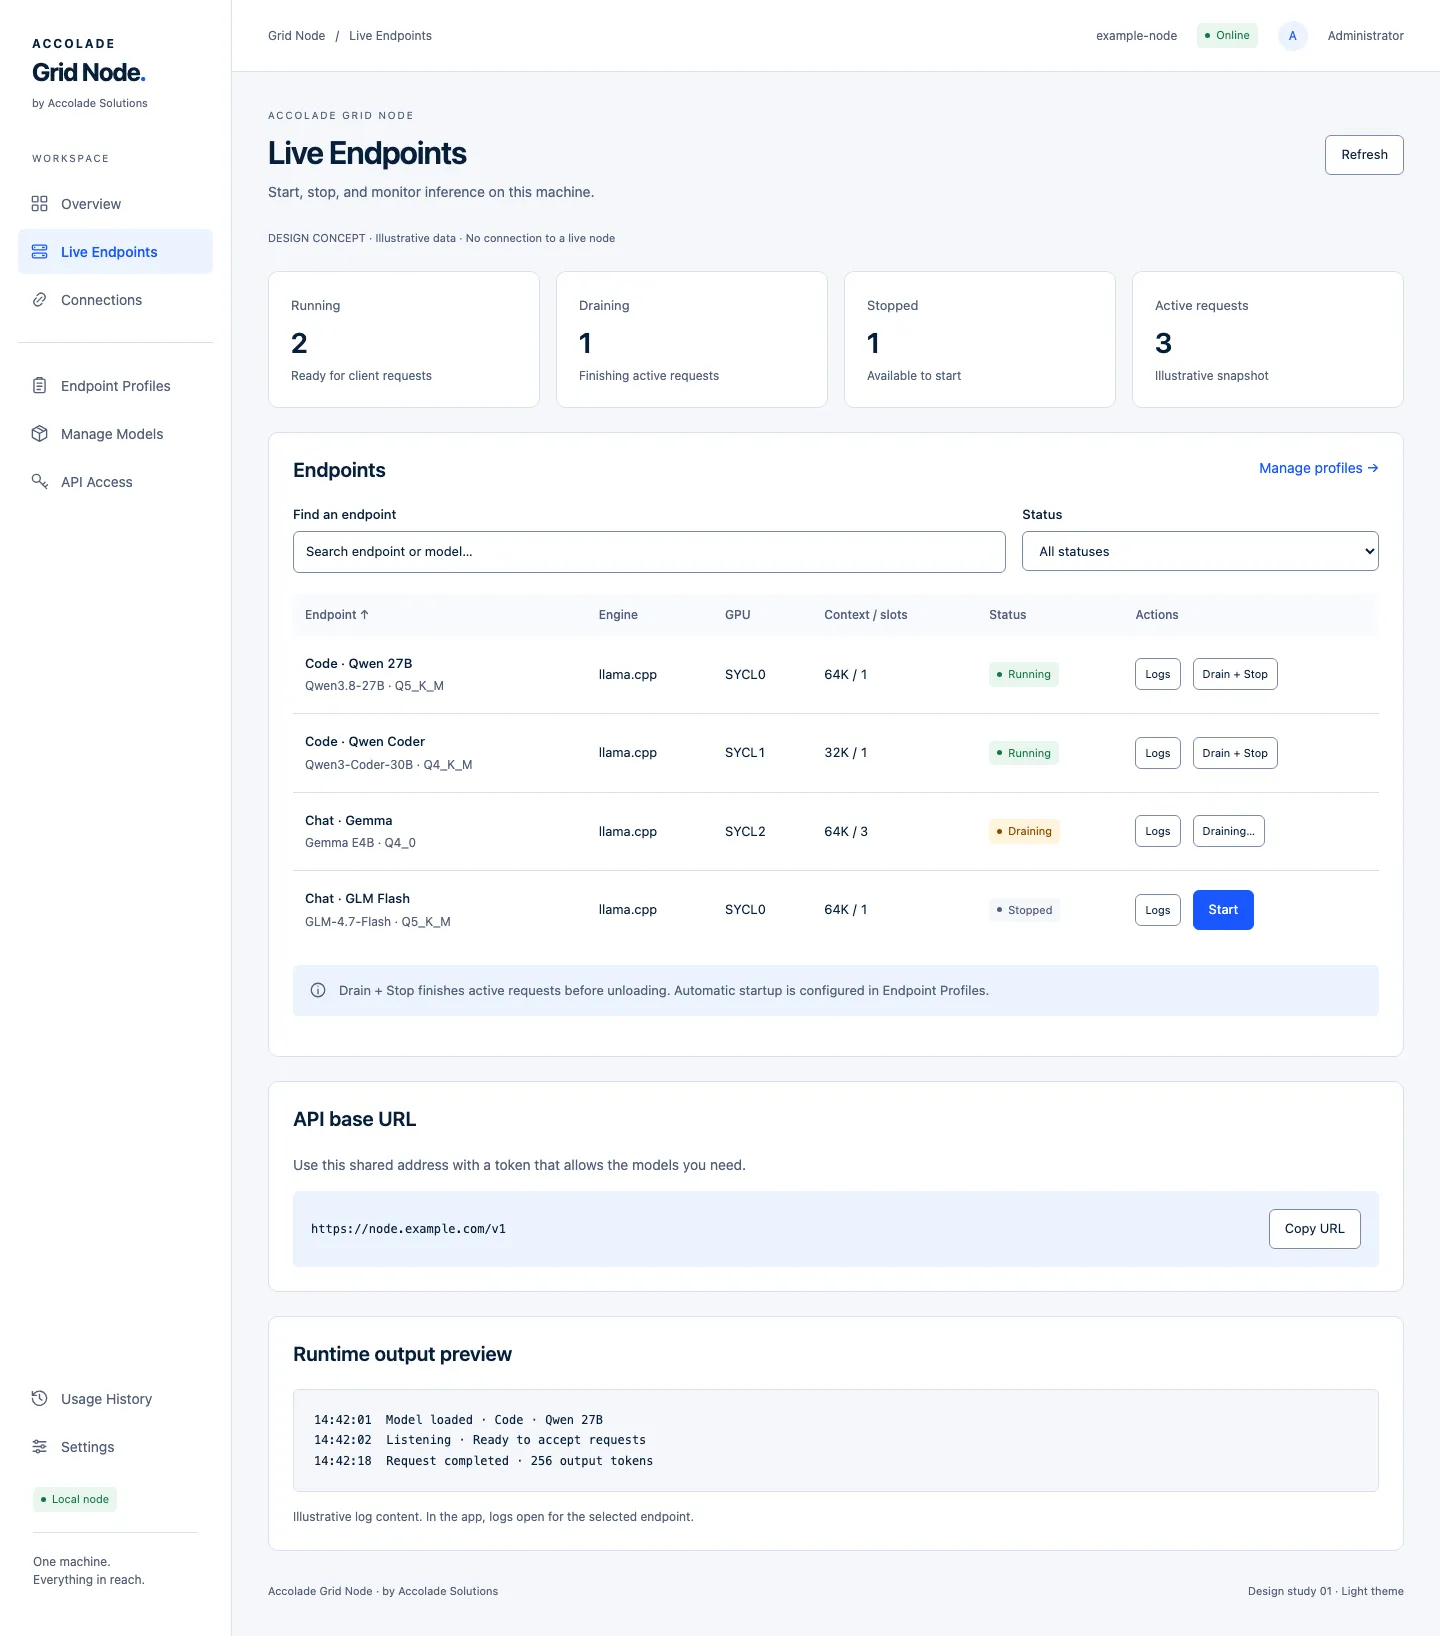Drain and stop the Code · Qwen Coder endpoint
This screenshot has width=1440, height=1636.
(1235, 753)
